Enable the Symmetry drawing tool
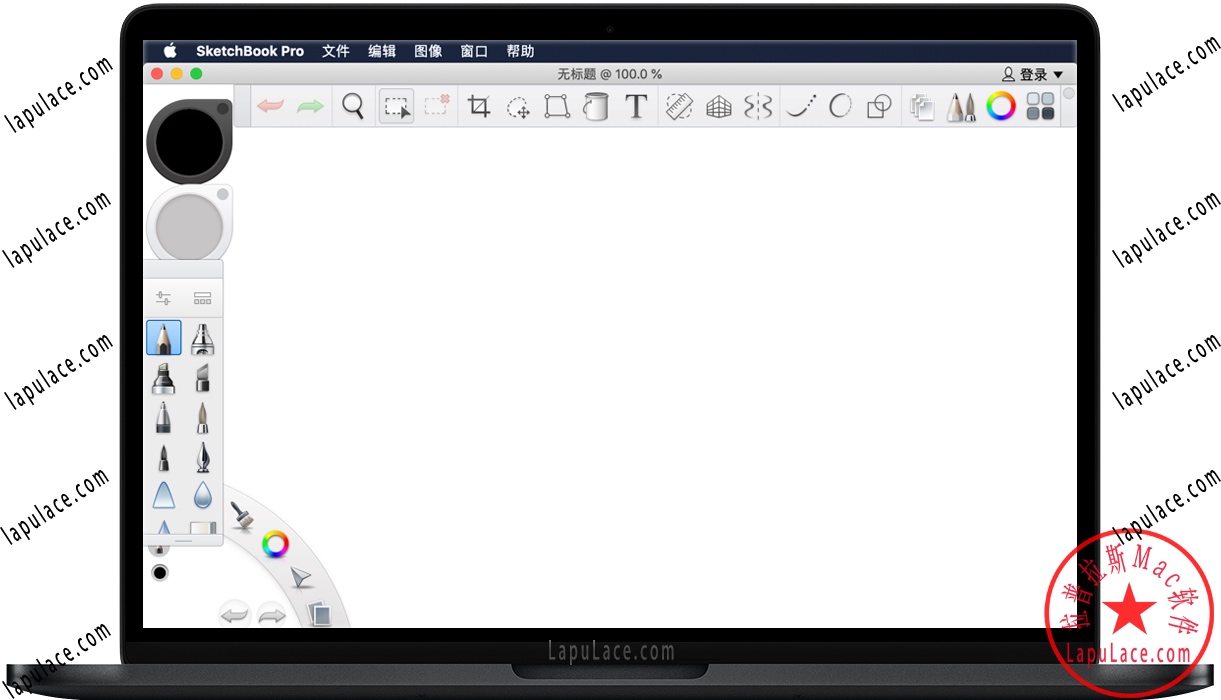The image size is (1221, 700). point(758,106)
